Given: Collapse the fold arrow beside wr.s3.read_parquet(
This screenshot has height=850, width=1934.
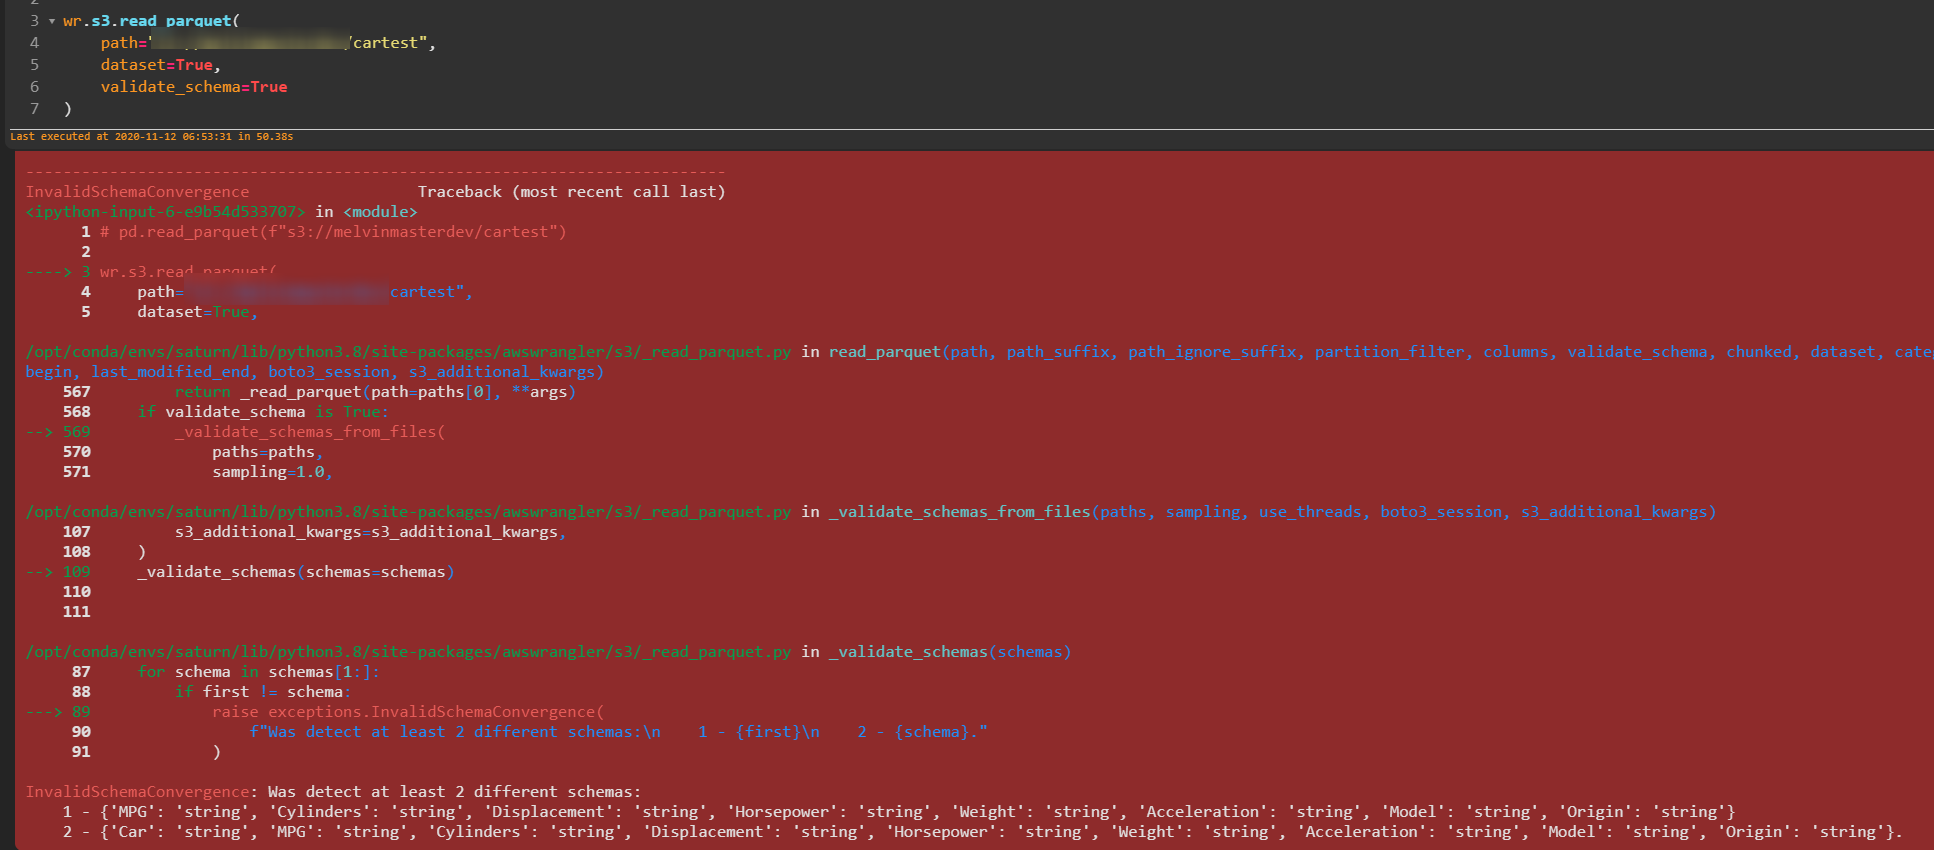Looking at the screenshot, I should click(x=51, y=21).
